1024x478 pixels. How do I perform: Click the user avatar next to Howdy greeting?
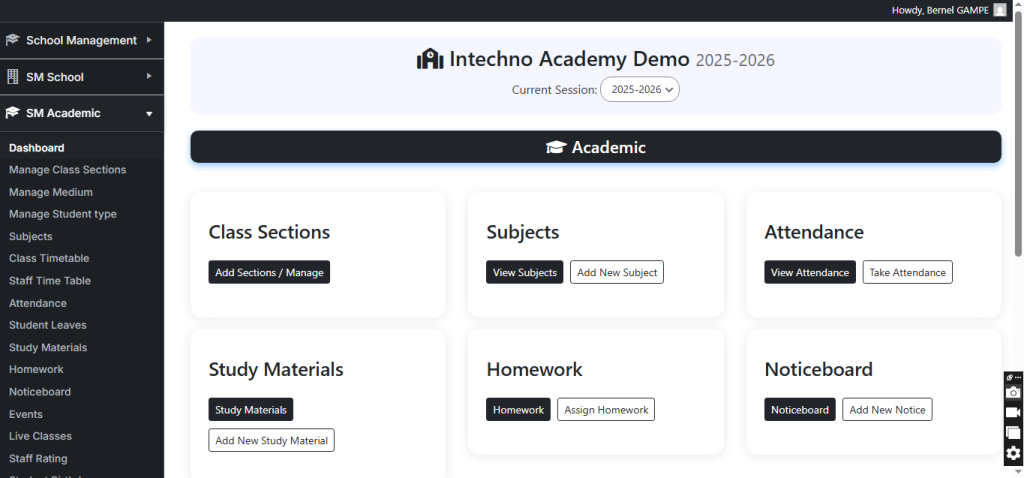999,10
